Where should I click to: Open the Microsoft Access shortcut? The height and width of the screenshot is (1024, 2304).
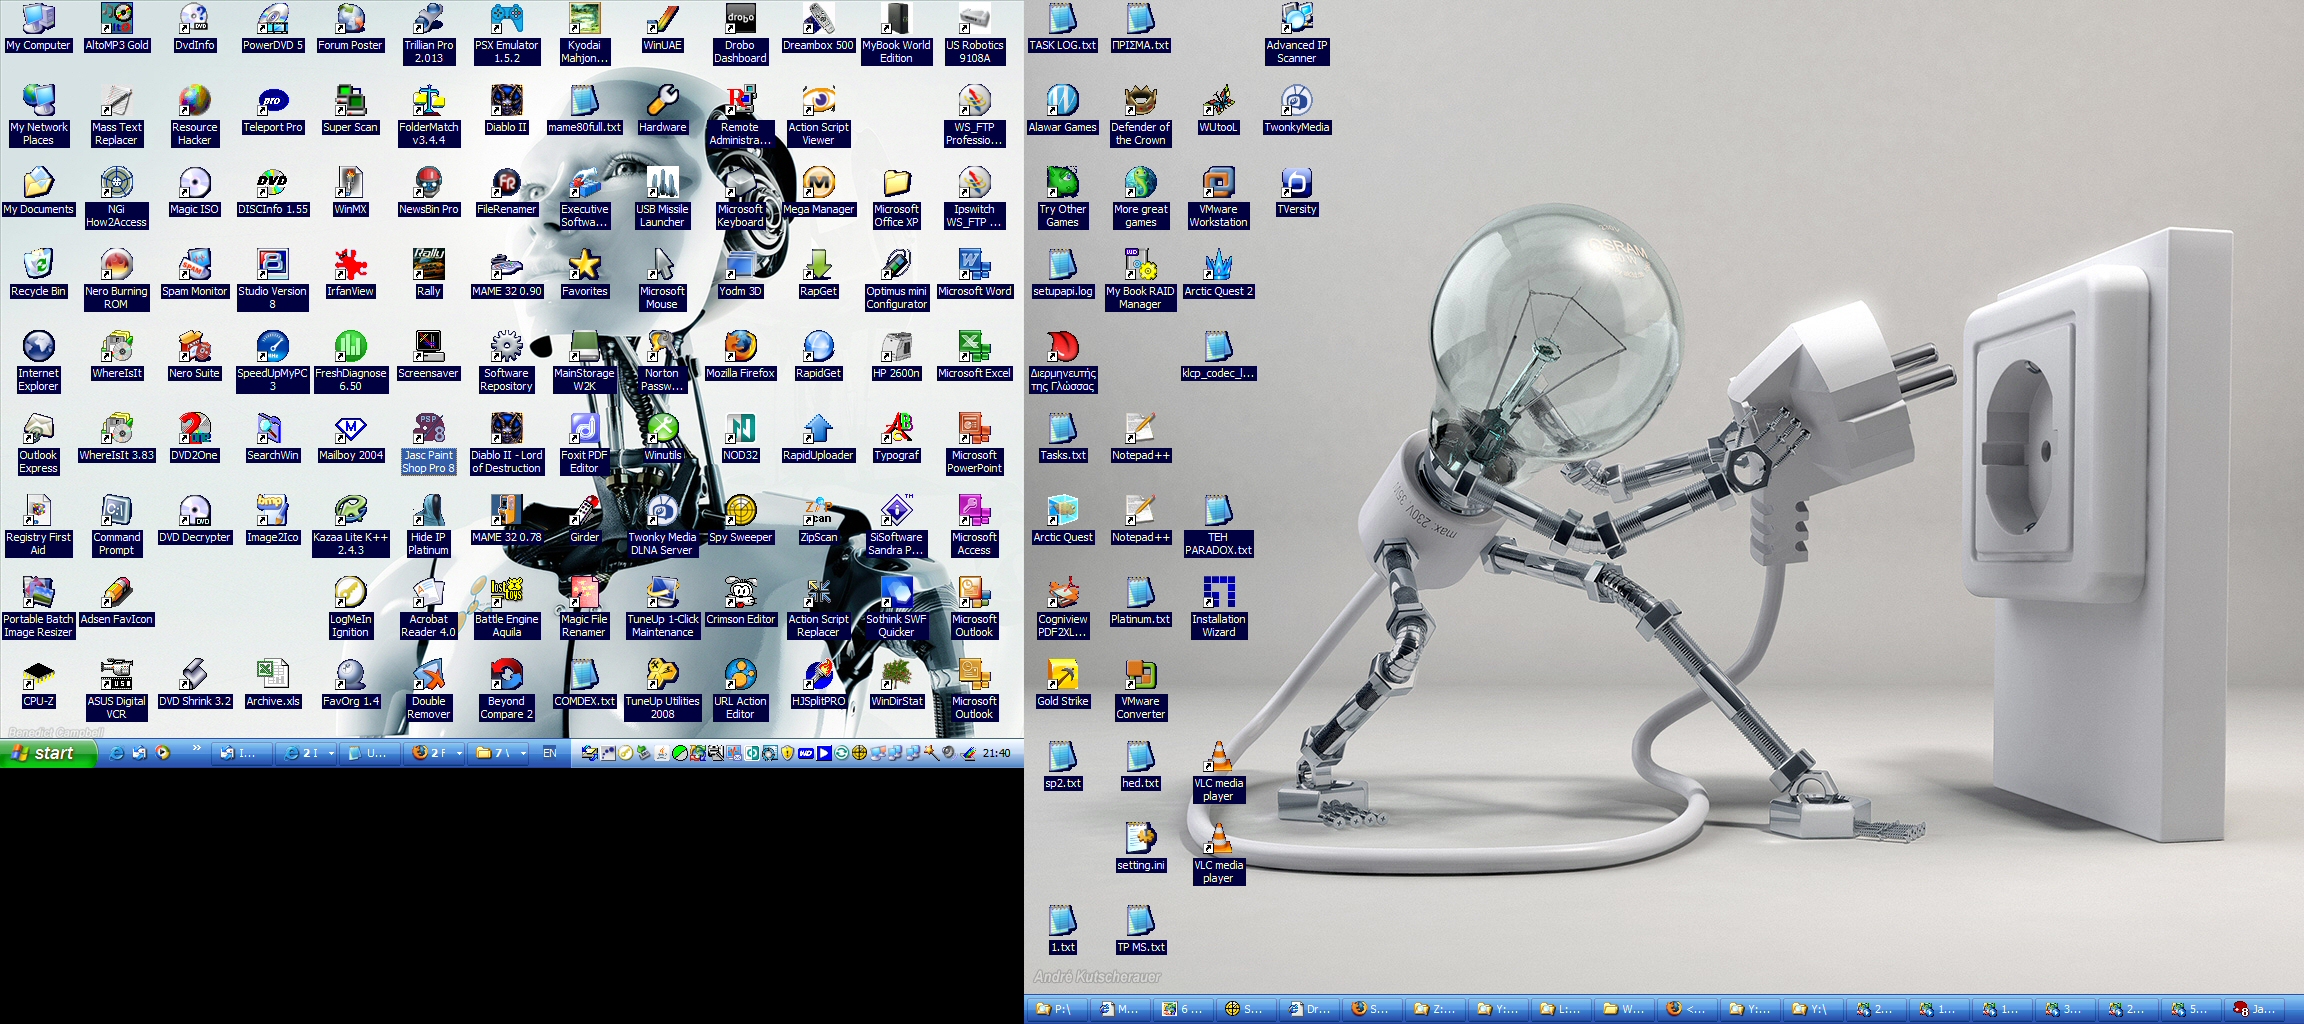974,526
